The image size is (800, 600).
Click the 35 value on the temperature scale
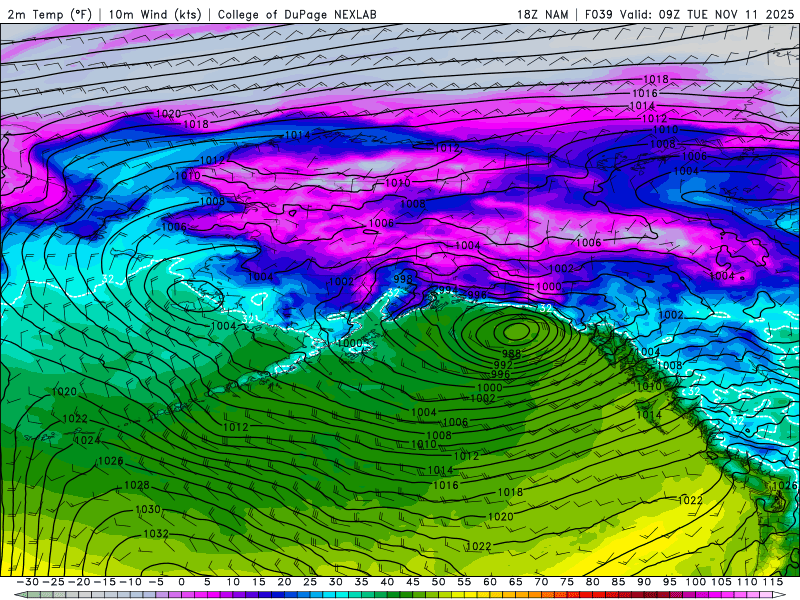(x=361, y=582)
